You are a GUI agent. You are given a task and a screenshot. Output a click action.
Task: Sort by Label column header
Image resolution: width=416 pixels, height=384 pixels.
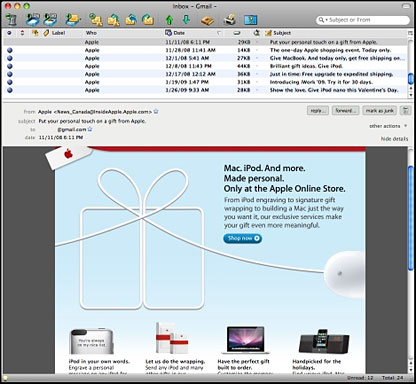[x=58, y=33]
